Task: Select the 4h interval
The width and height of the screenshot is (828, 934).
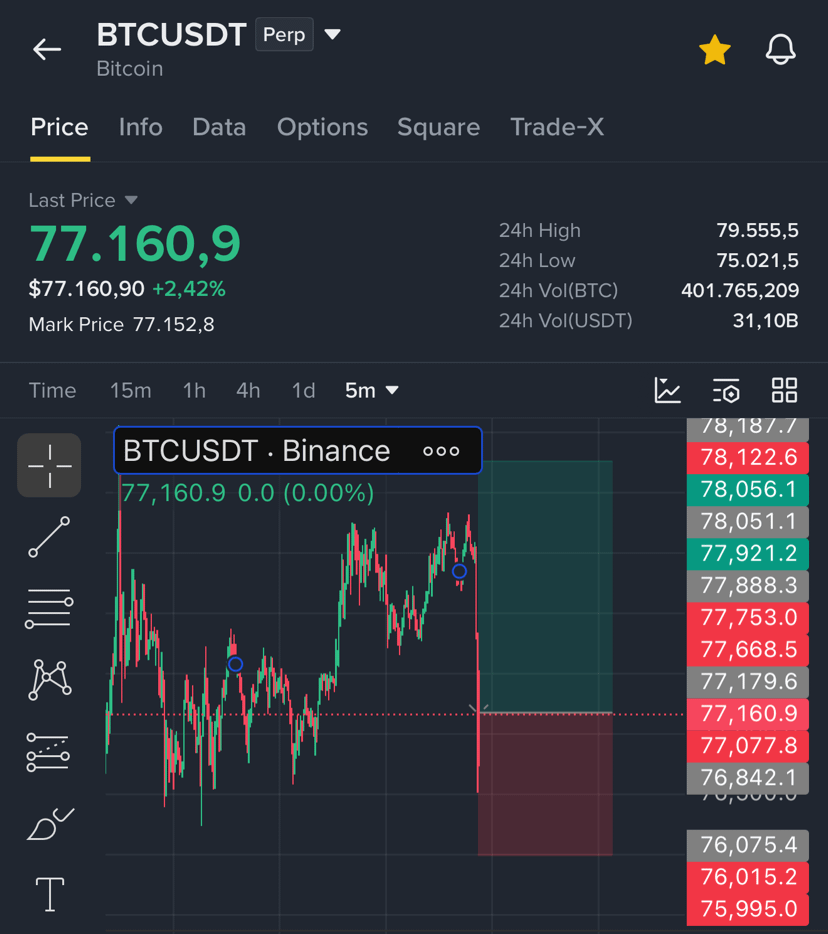Action: click(x=248, y=391)
